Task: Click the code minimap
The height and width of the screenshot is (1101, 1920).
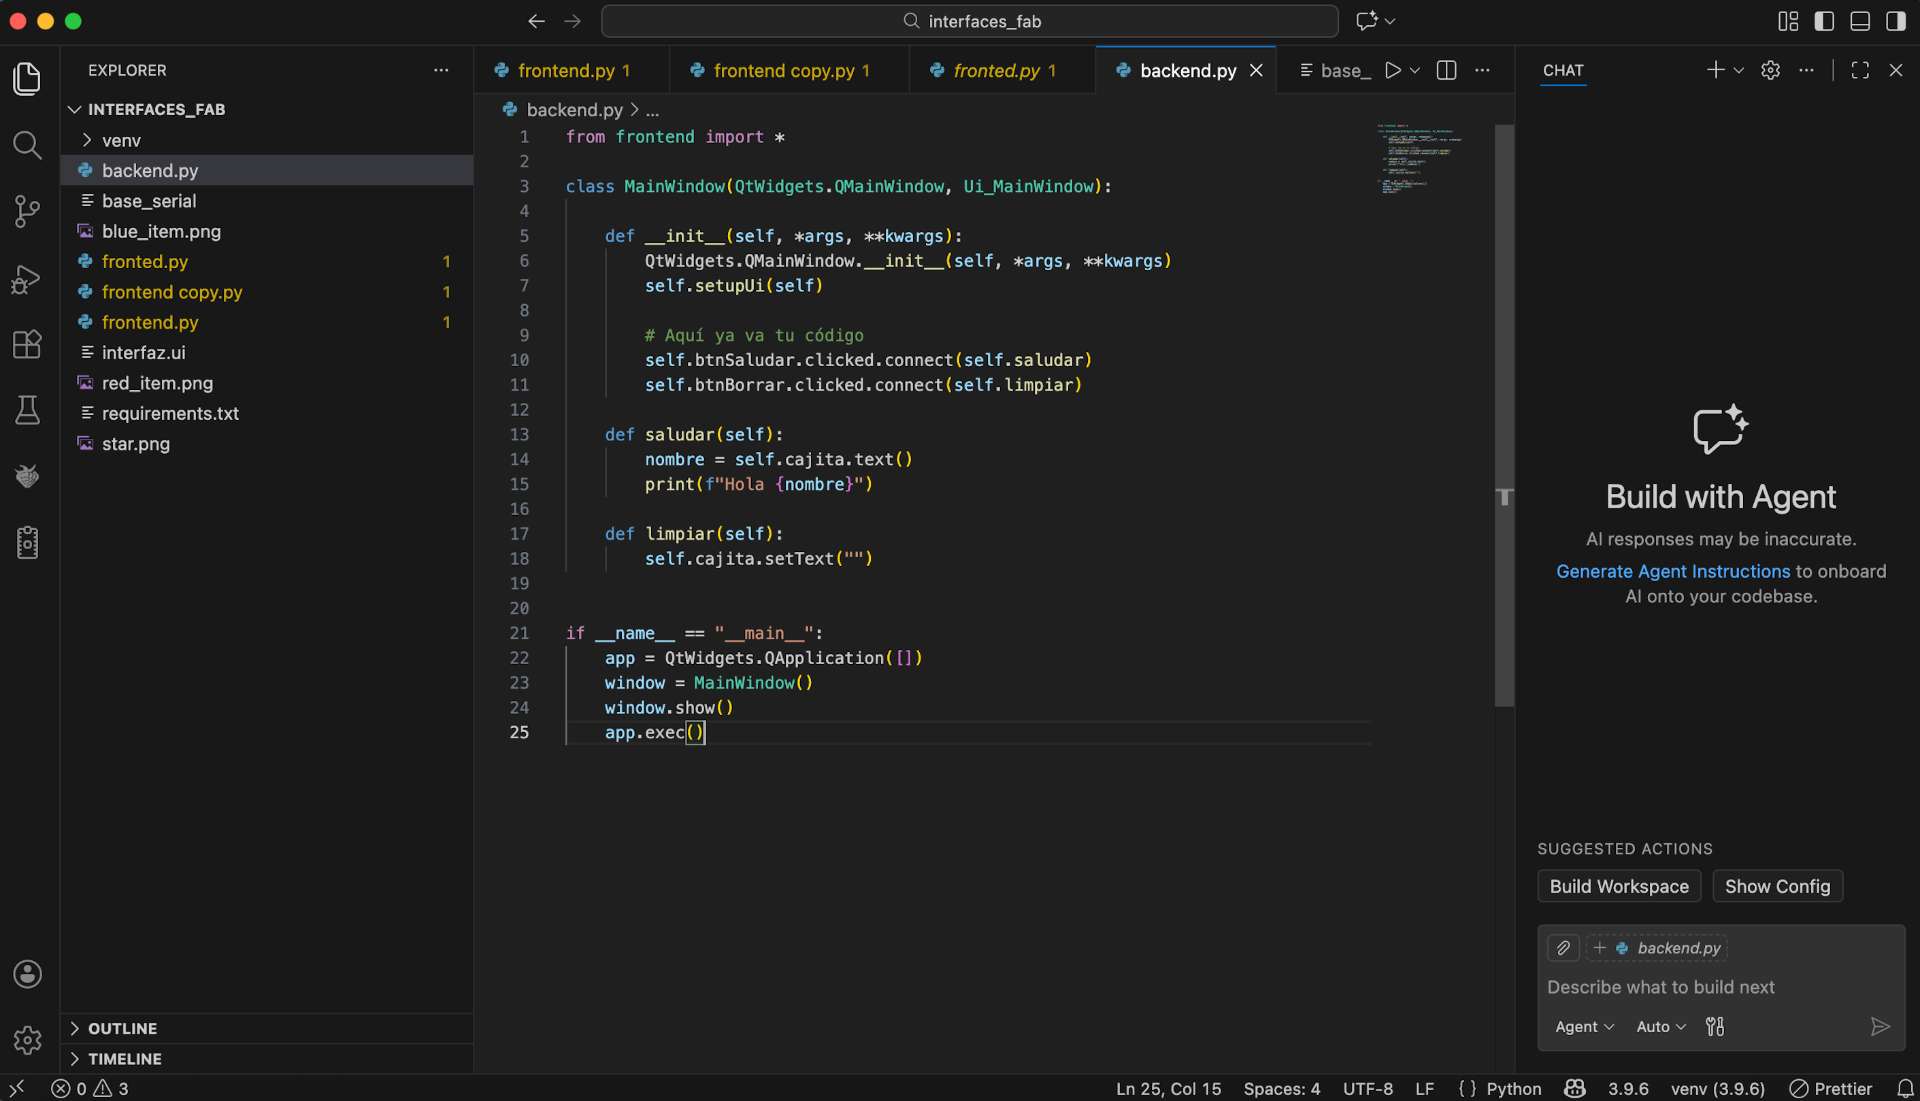Action: tap(1420, 158)
